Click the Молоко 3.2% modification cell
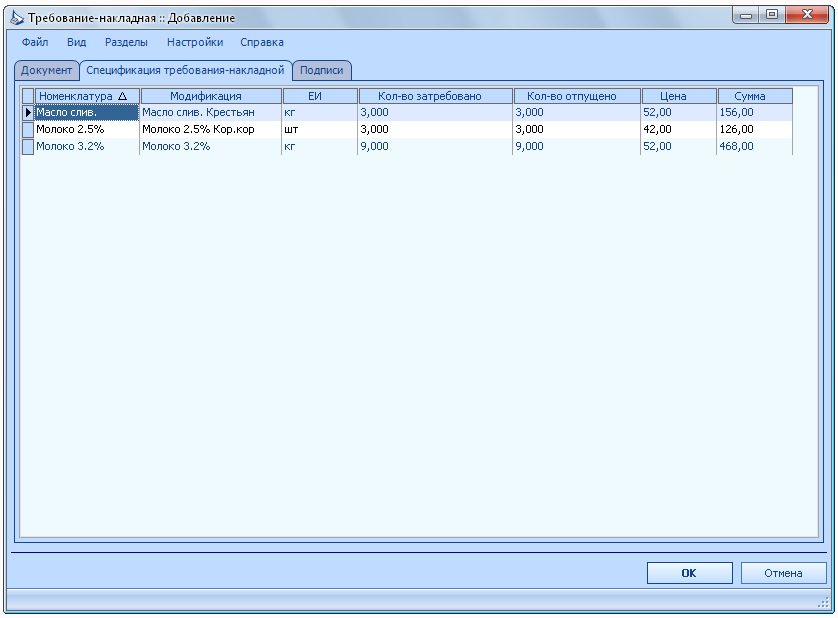This screenshot has height=618, width=838. (x=211, y=146)
